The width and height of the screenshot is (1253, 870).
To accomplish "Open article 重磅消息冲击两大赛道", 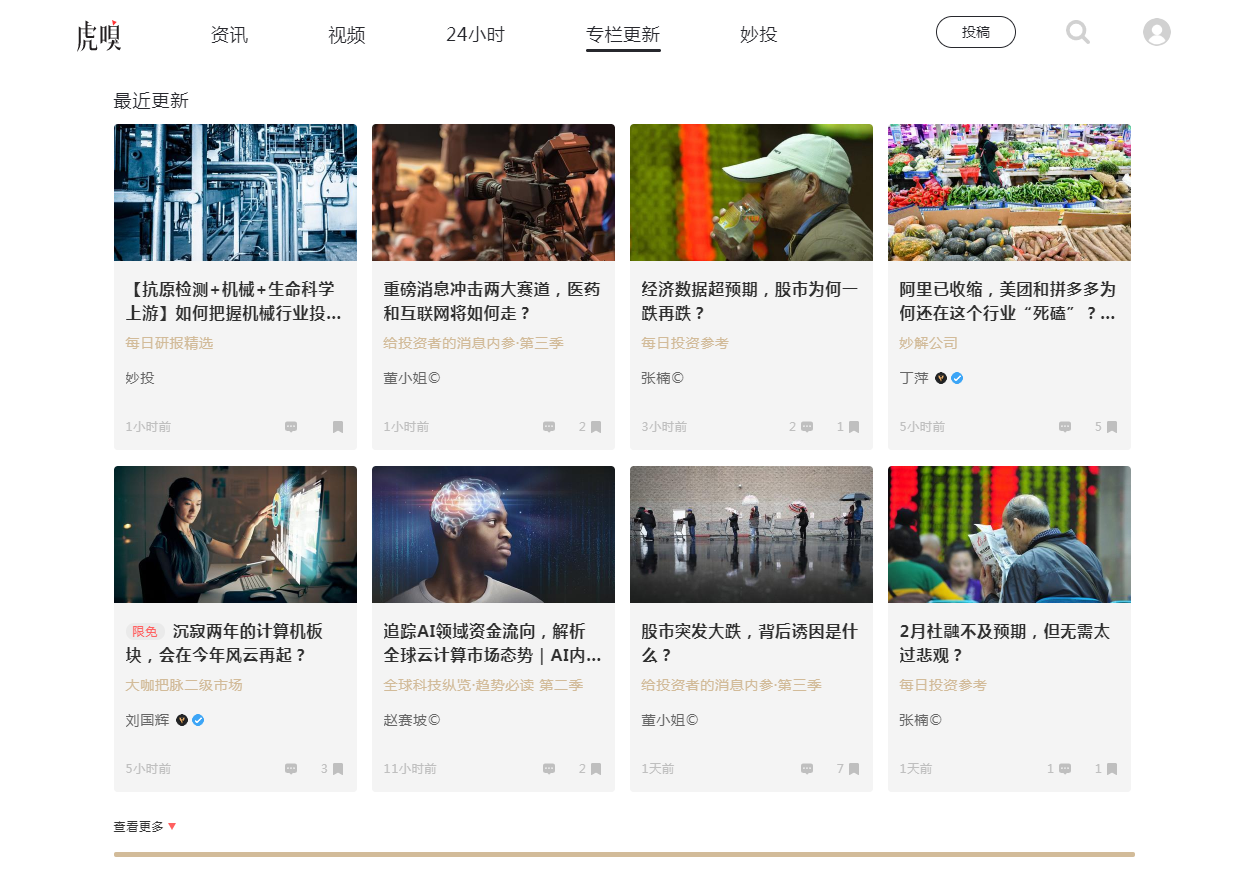I will point(493,301).
